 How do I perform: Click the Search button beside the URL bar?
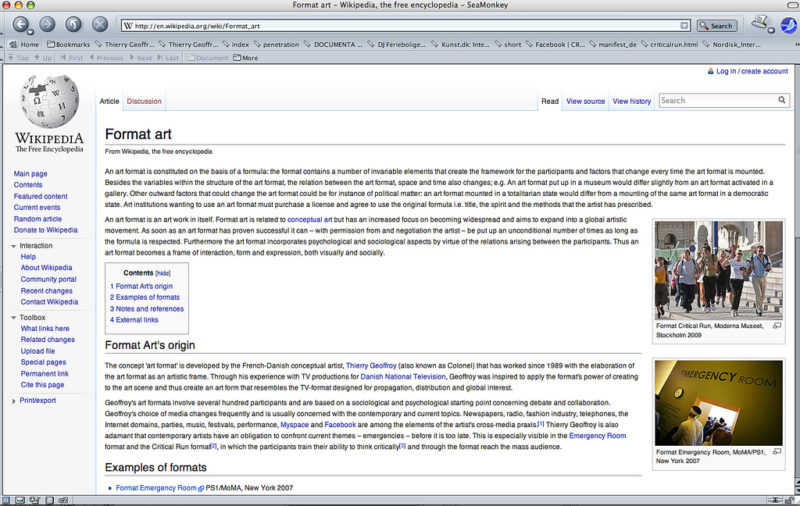(717, 26)
